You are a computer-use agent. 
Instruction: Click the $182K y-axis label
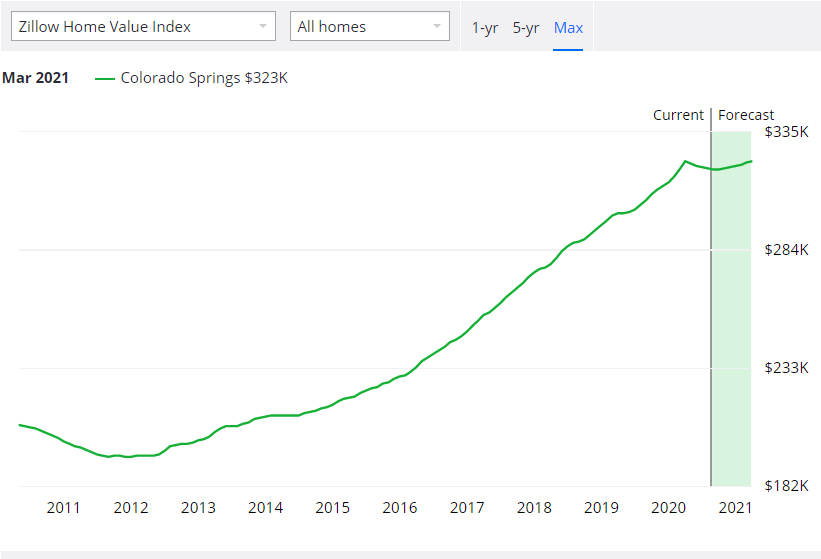(x=786, y=486)
